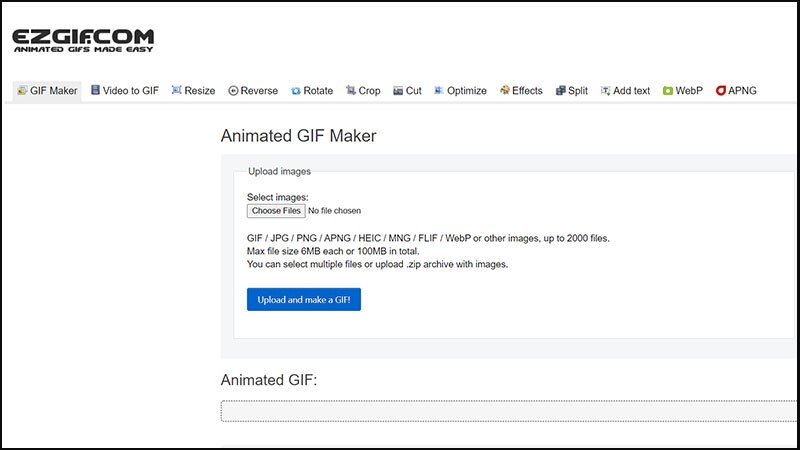The width and height of the screenshot is (800, 450).
Task: Open the Optimize tab
Action: click(x=466, y=91)
